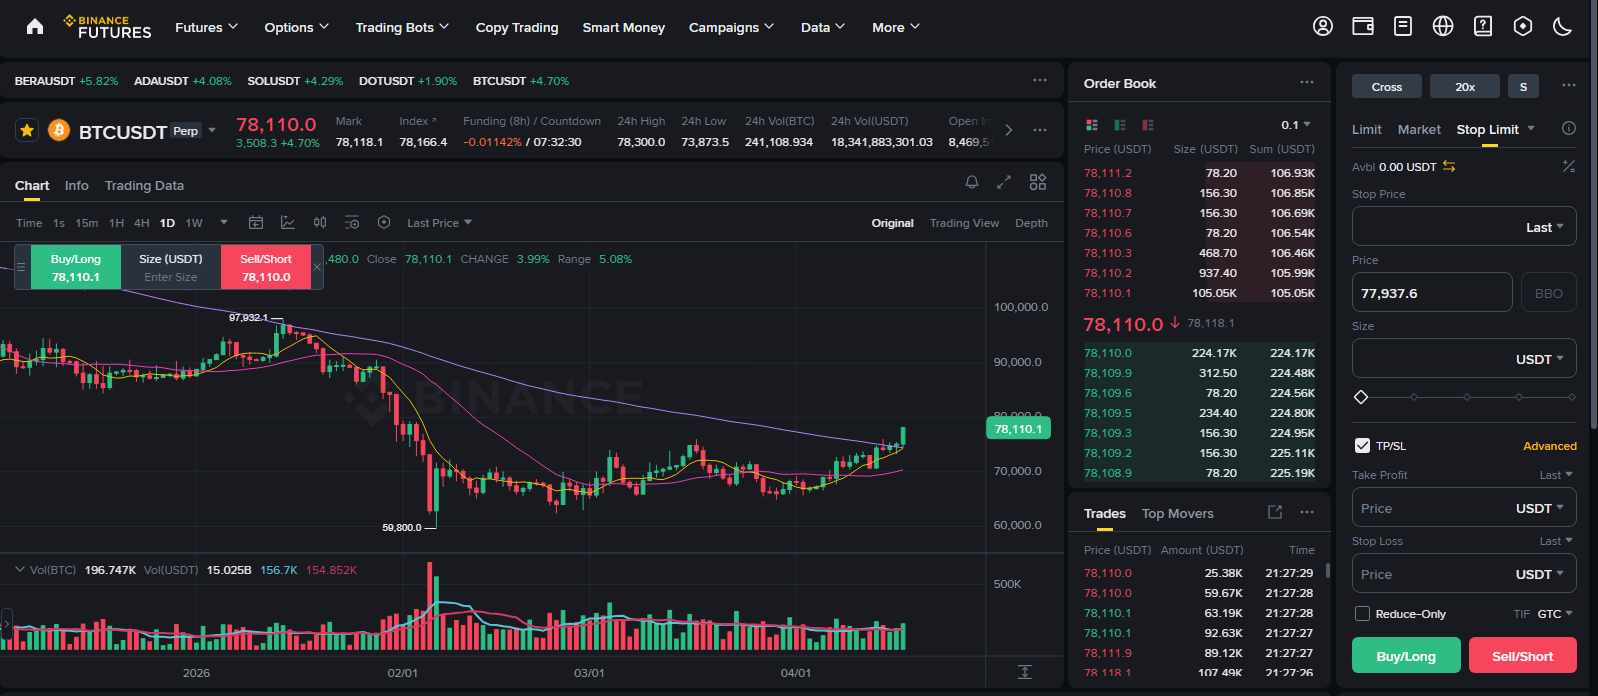
Task: Open the orders document icon in header
Action: (1403, 27)
